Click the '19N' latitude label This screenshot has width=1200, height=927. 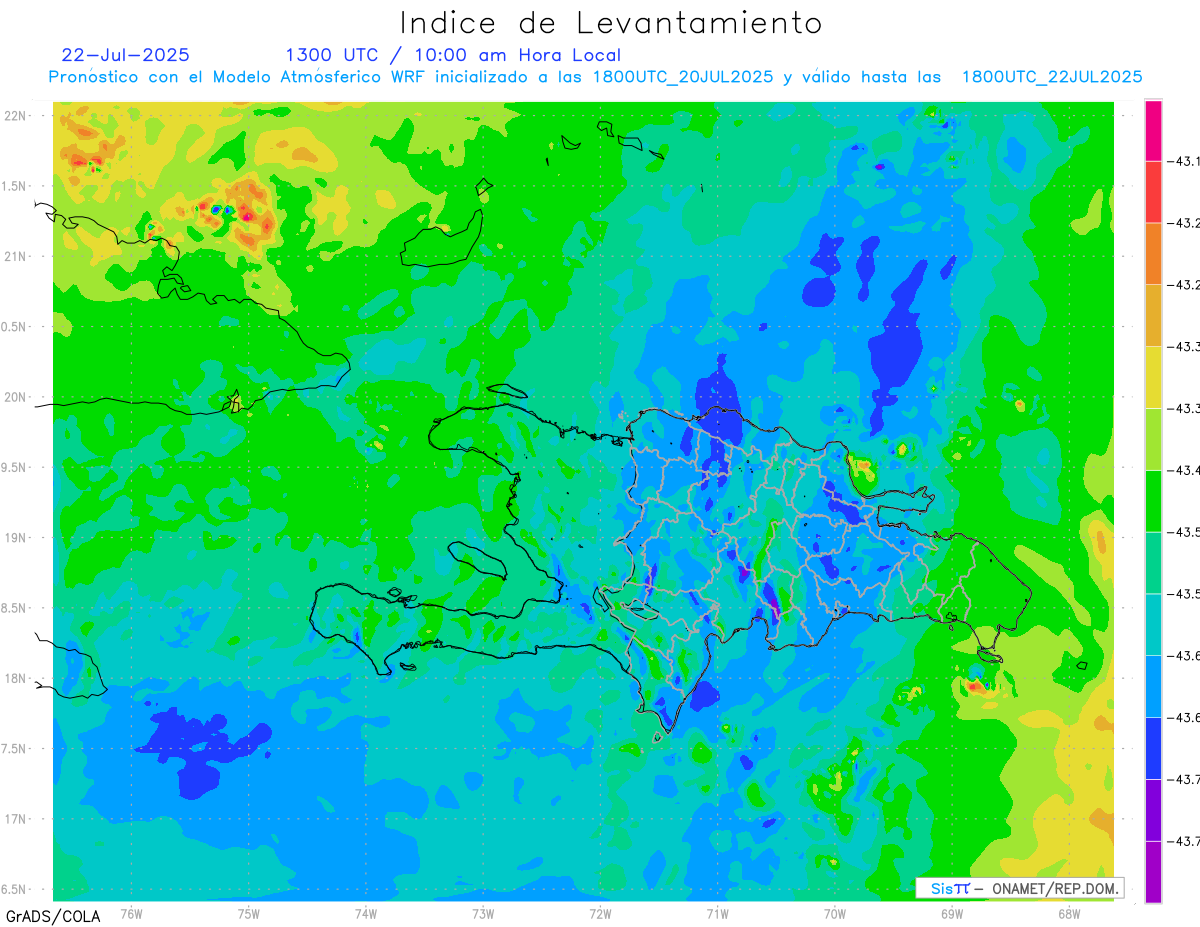(15, 538)
